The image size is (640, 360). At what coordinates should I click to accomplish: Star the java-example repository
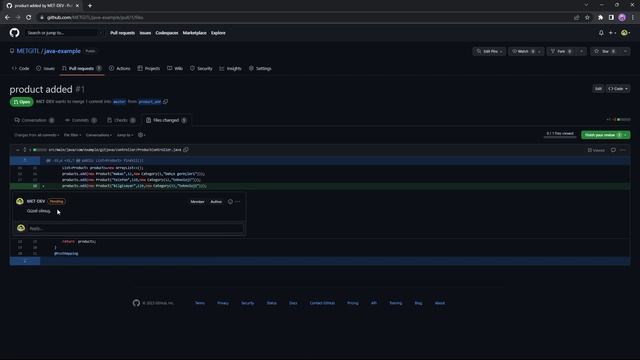[605, 51]
